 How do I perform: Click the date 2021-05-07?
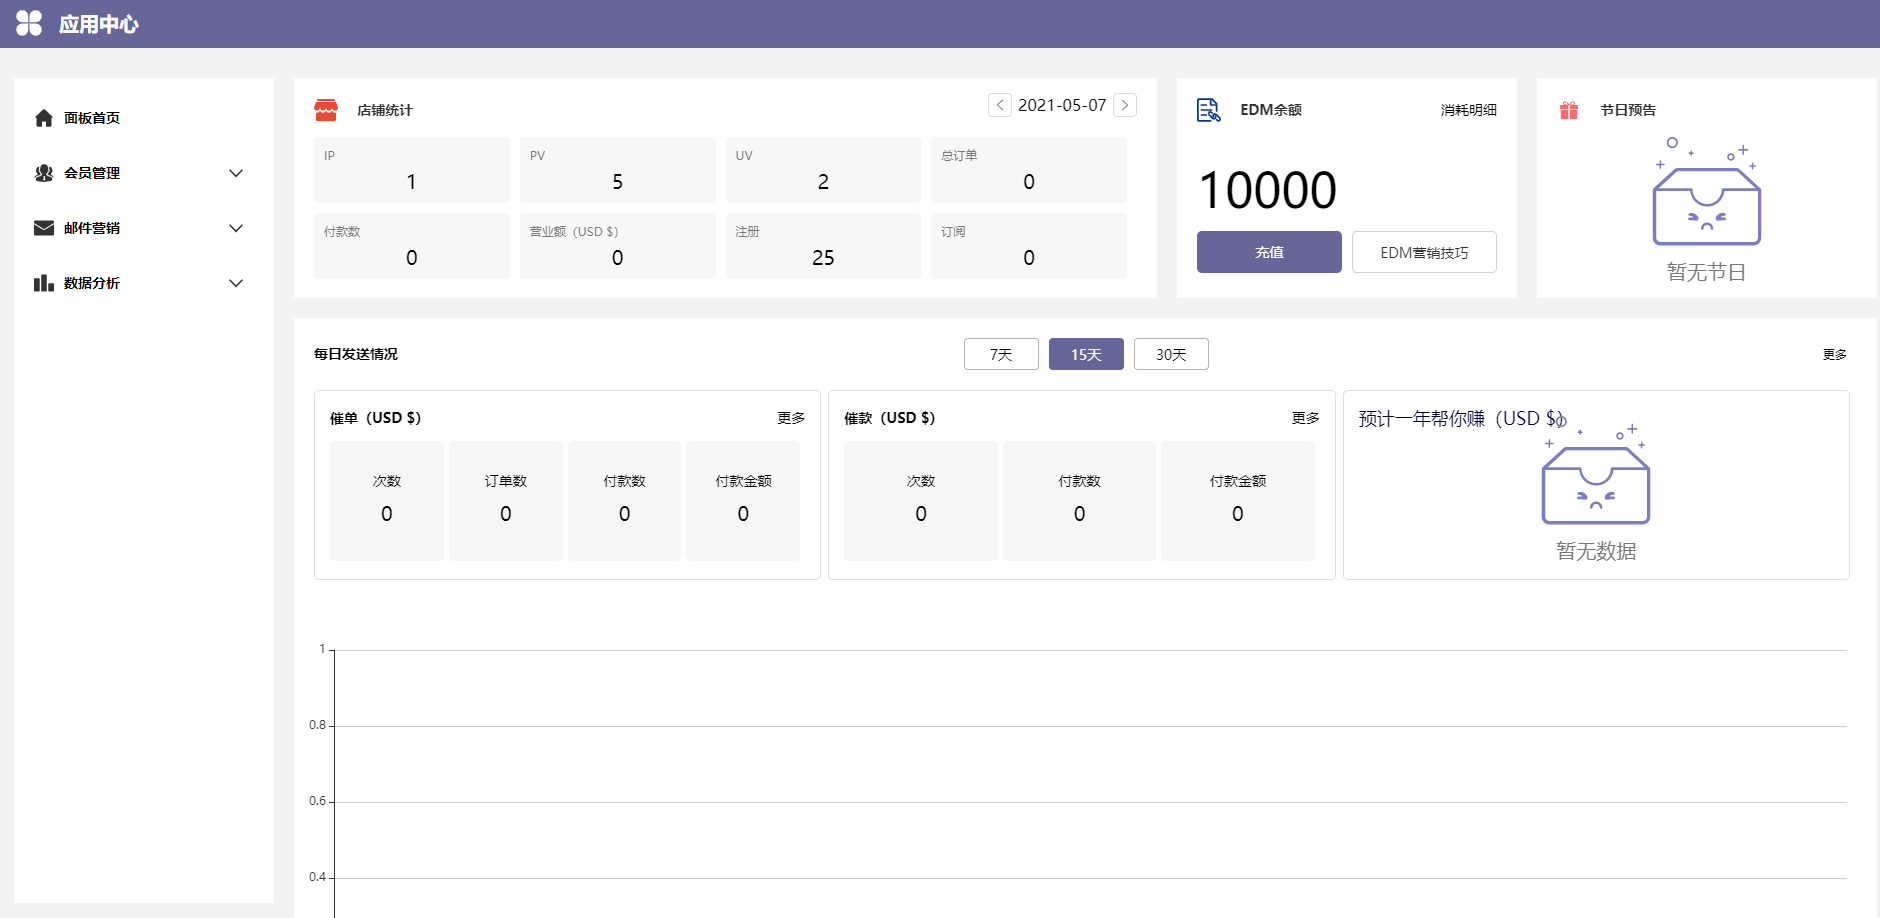1062,105
